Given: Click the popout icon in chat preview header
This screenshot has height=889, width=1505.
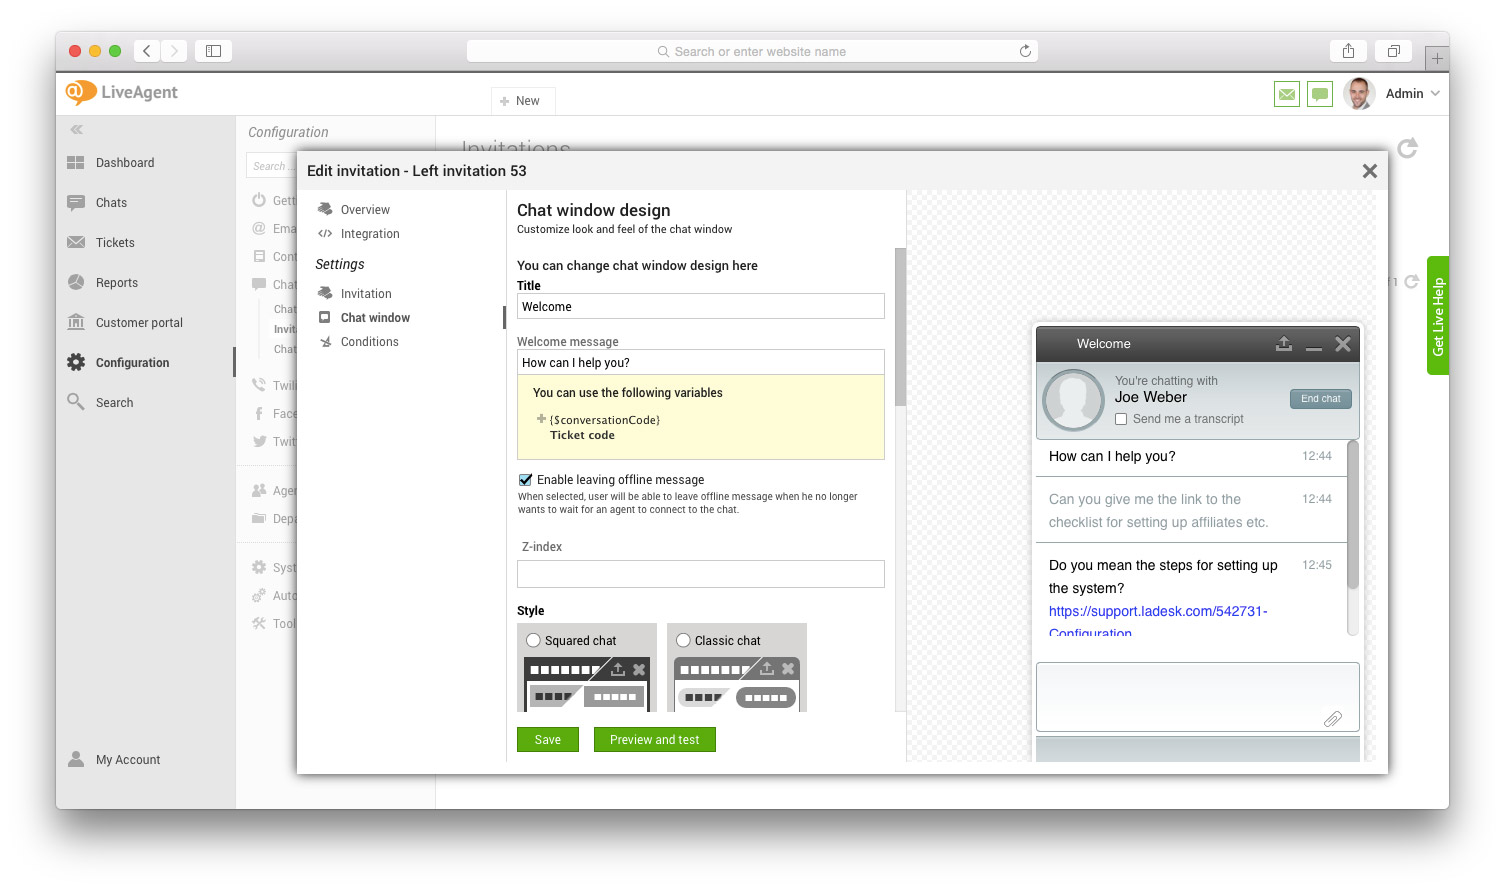Looking at the screenshot, I should point(1284,344).
